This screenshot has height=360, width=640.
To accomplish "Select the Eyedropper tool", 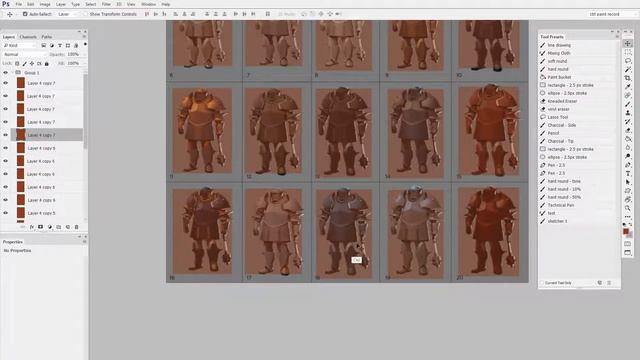I will click(x=627, y=87).
